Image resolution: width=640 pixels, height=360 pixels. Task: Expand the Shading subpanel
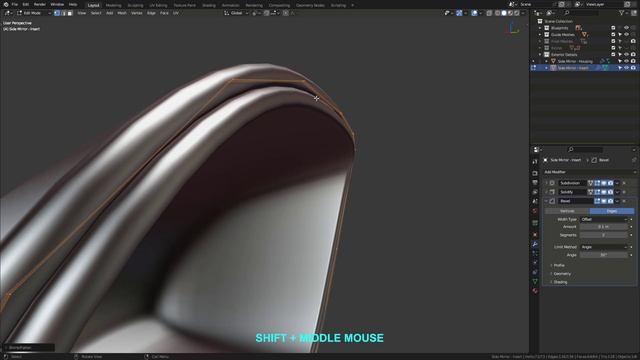[x=560, y=282]
